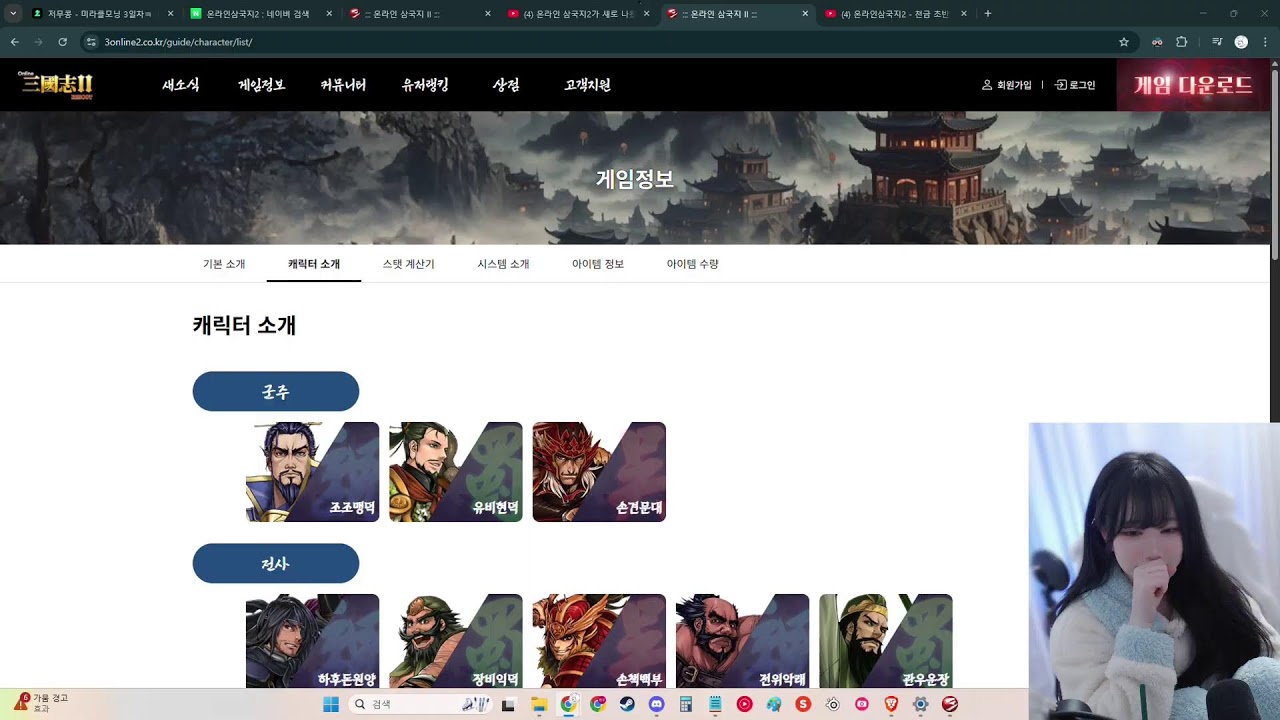
Task: Open Notepad from the taskbar
Action: pyautogui.click(x=715, y=704)
